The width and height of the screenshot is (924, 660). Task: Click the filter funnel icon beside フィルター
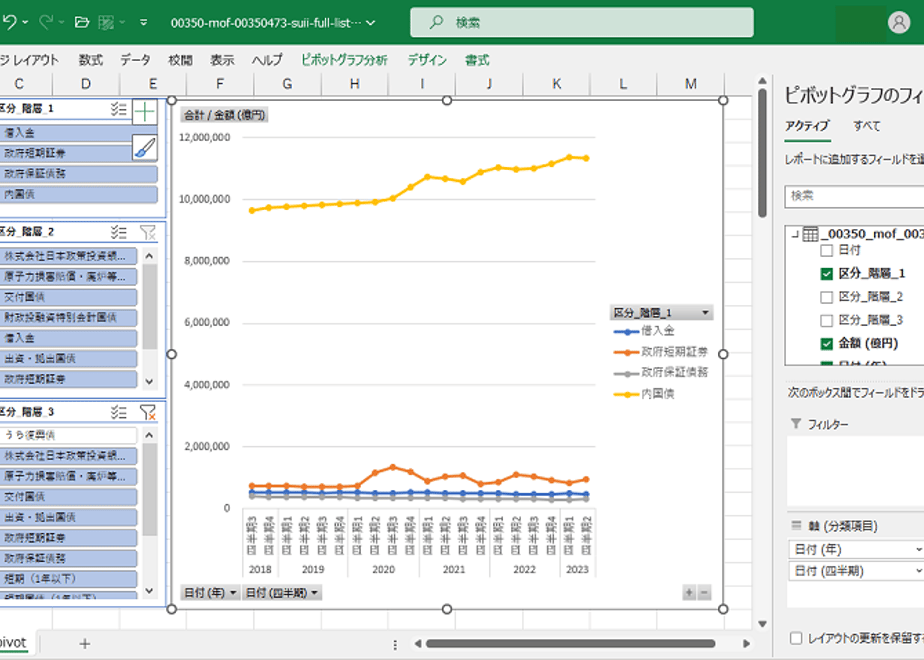coord(796,424)
